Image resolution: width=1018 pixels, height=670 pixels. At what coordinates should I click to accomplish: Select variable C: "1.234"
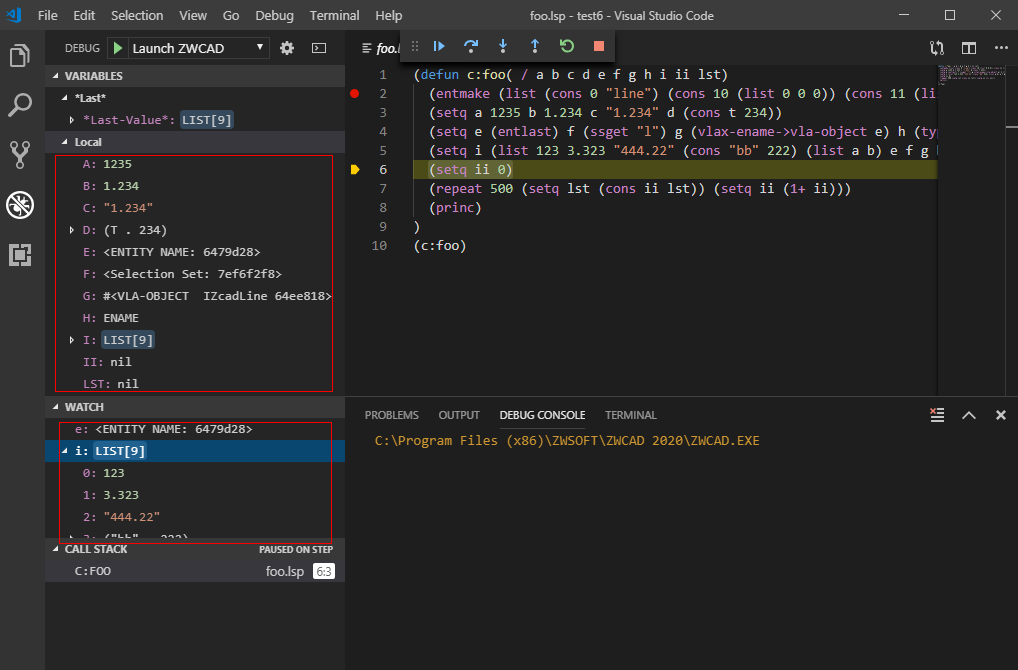coord(195,208)
